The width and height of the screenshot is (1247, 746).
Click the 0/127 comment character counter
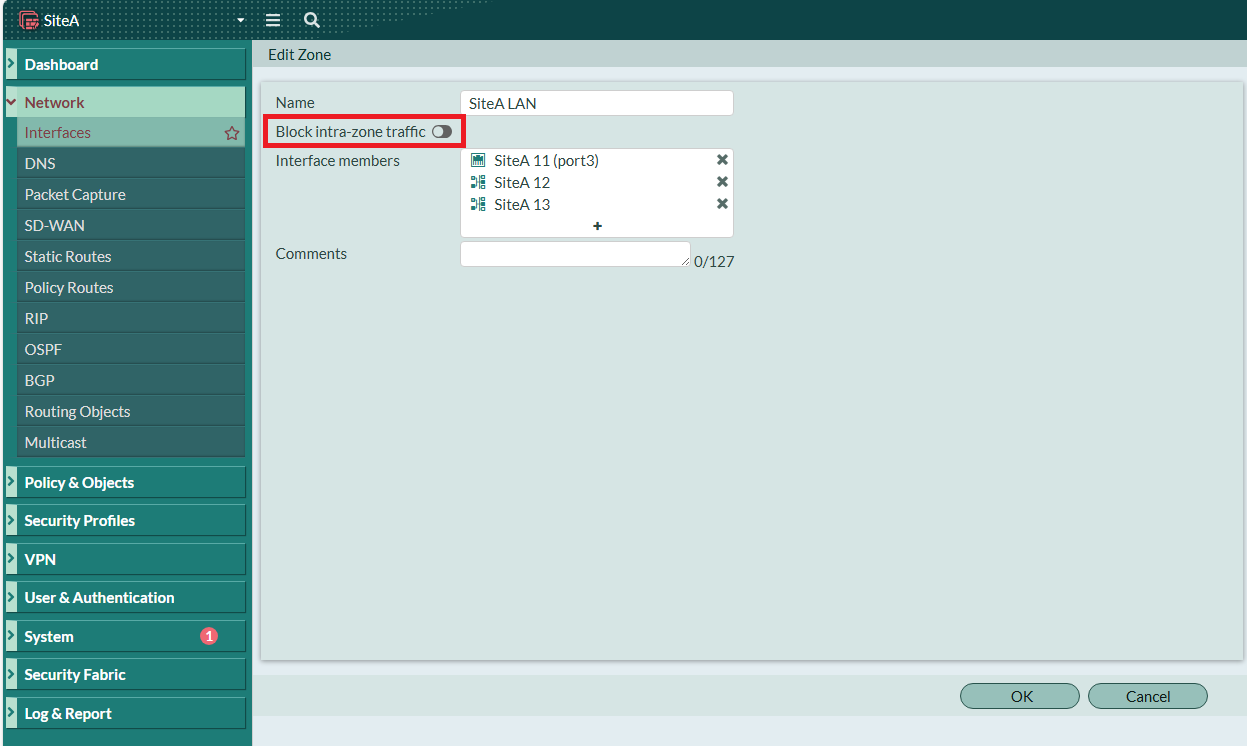tap(714, 262)
